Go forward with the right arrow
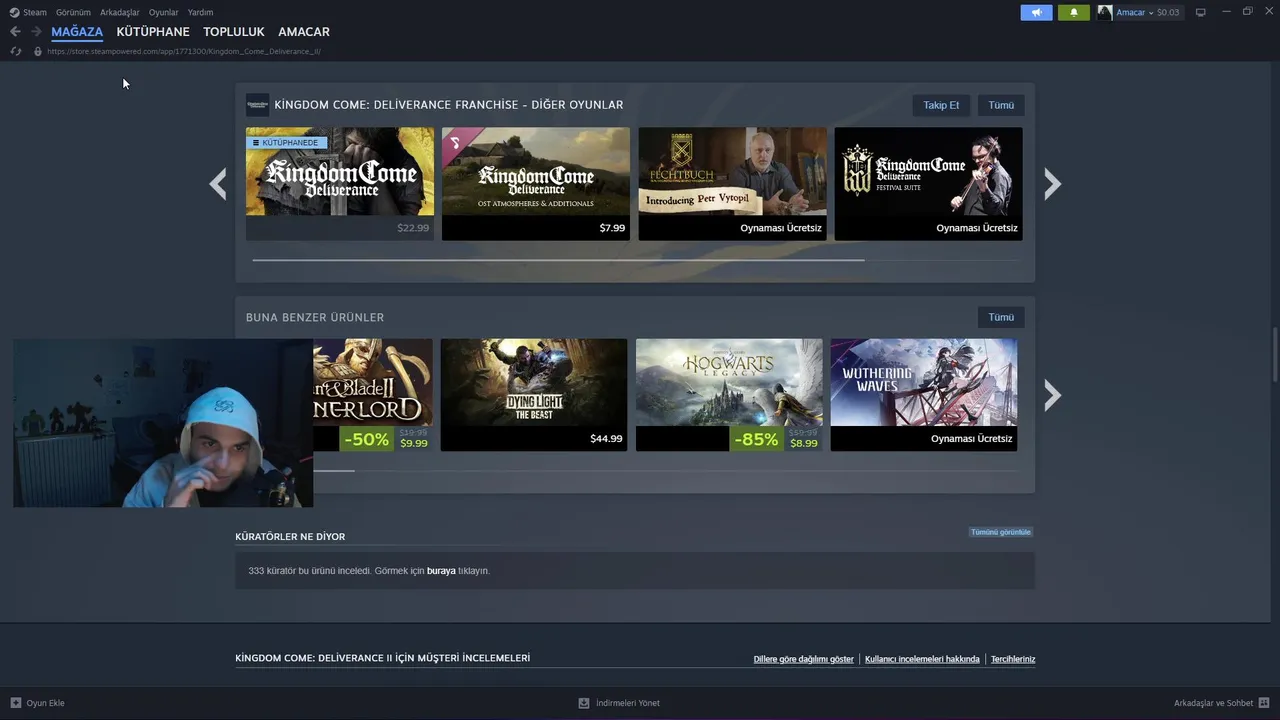The width and height of the screenshot is (1280, 720). click(x=36, y=32)
